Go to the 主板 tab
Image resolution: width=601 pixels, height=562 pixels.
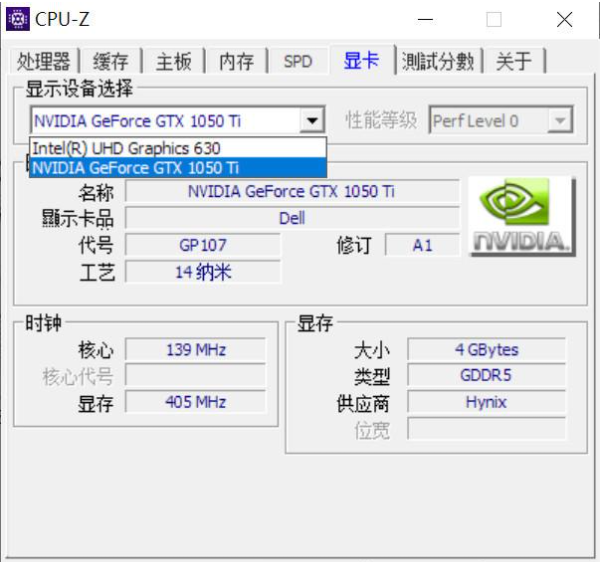click(x=174, y=61)
